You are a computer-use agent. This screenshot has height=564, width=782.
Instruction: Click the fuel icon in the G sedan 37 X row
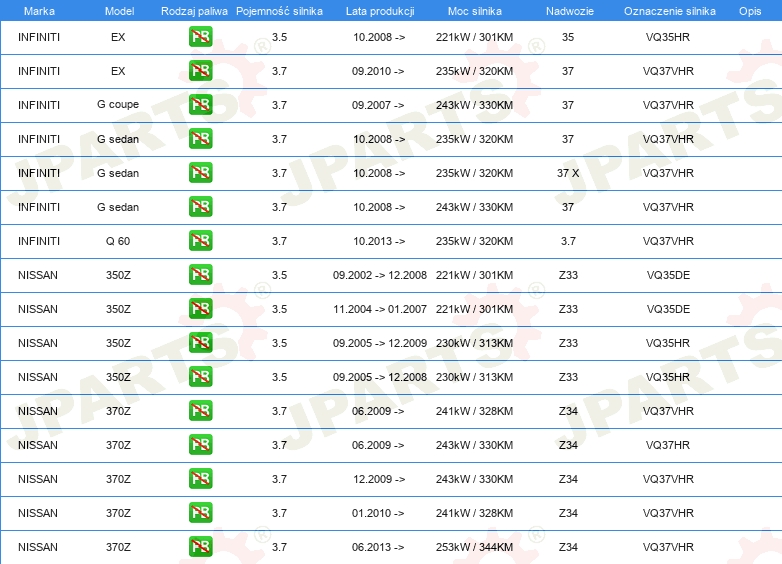[200, 173]
